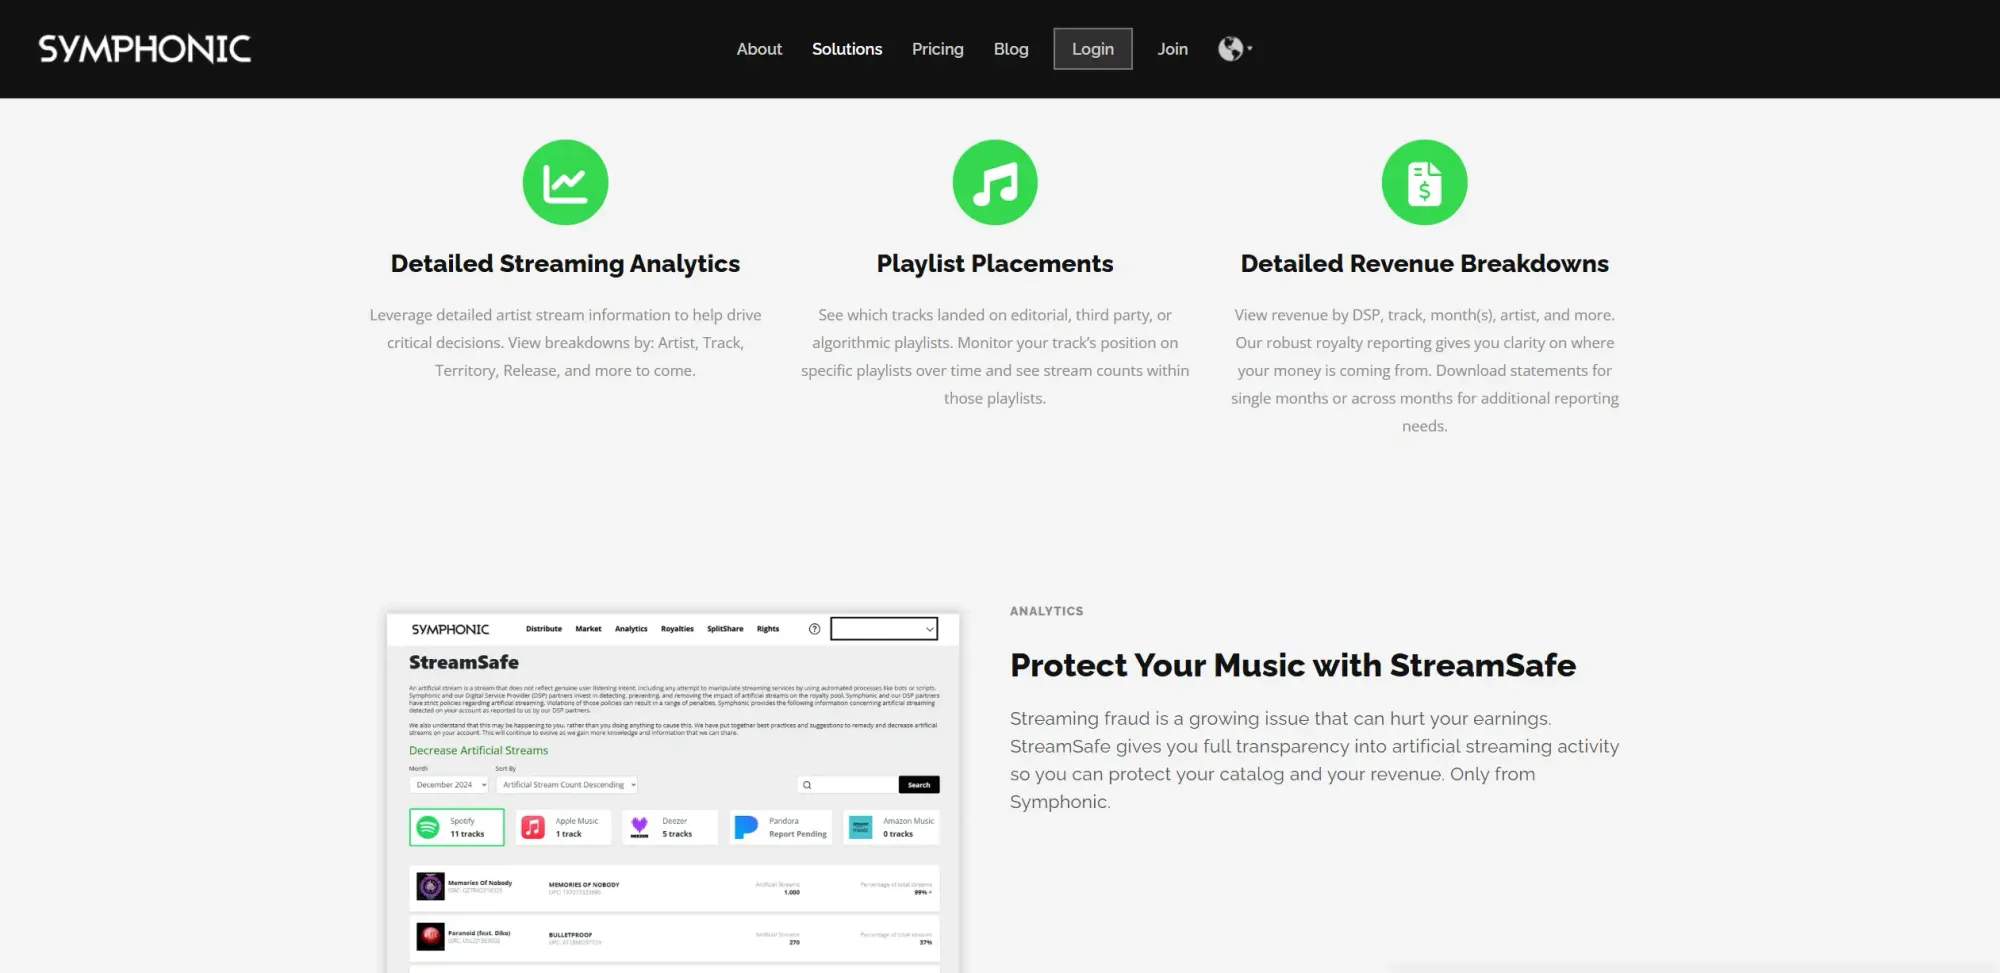Open the Solutions menu
Screen dimensions: 2000x973
click(x=847, y=49)
